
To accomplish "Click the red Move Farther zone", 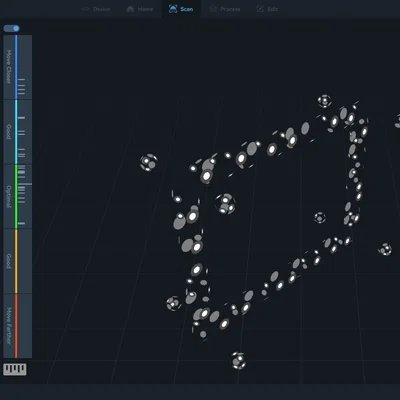I will 18,326.
